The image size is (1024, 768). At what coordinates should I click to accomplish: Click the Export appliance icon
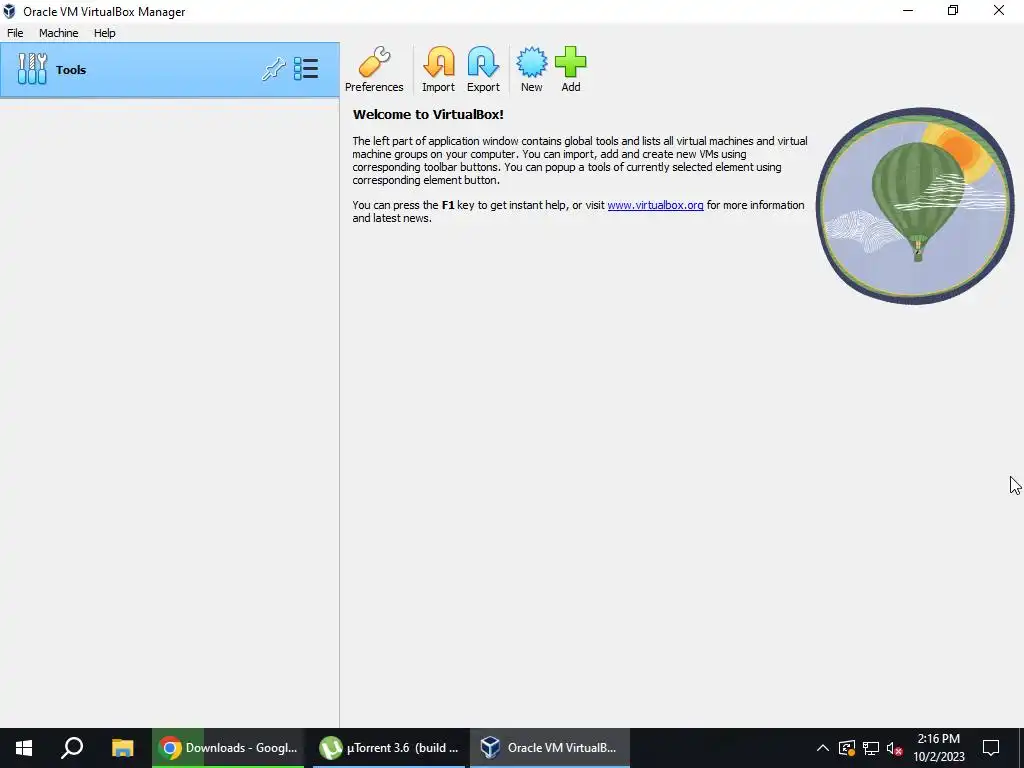(x=483, y=69)
